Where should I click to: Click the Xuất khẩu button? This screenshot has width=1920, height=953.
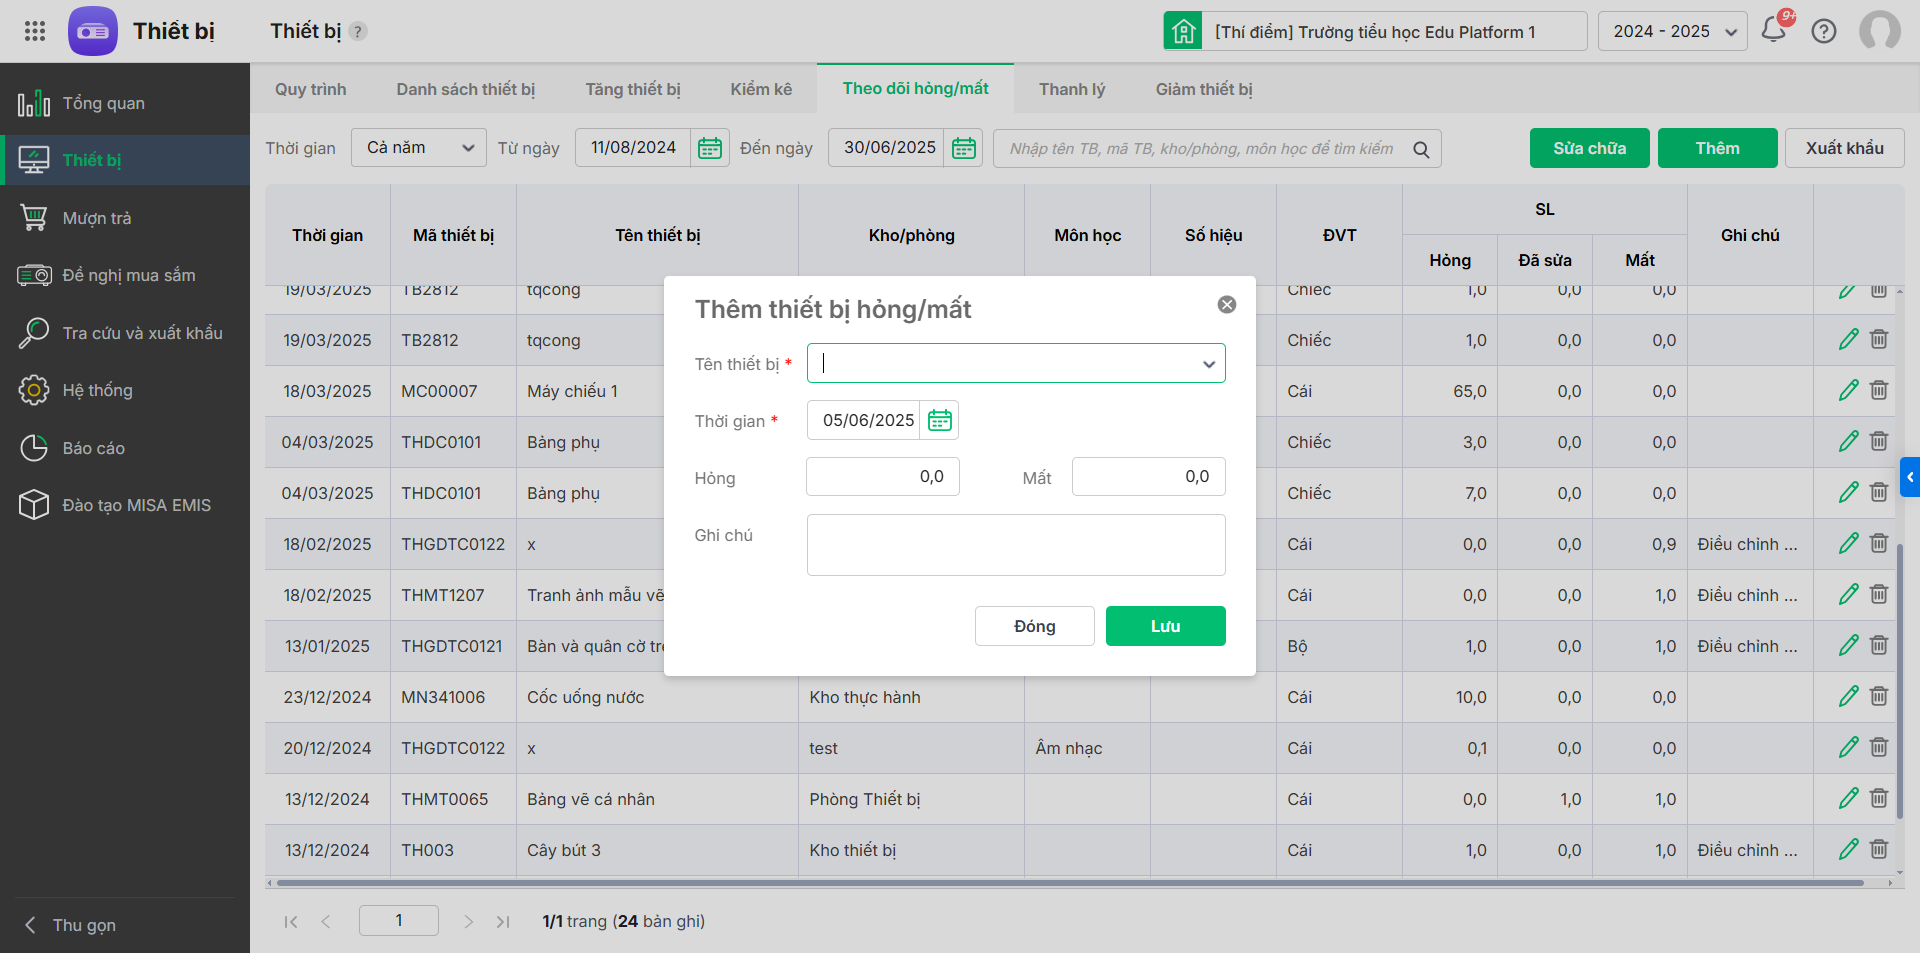[x=1844, y=148]
